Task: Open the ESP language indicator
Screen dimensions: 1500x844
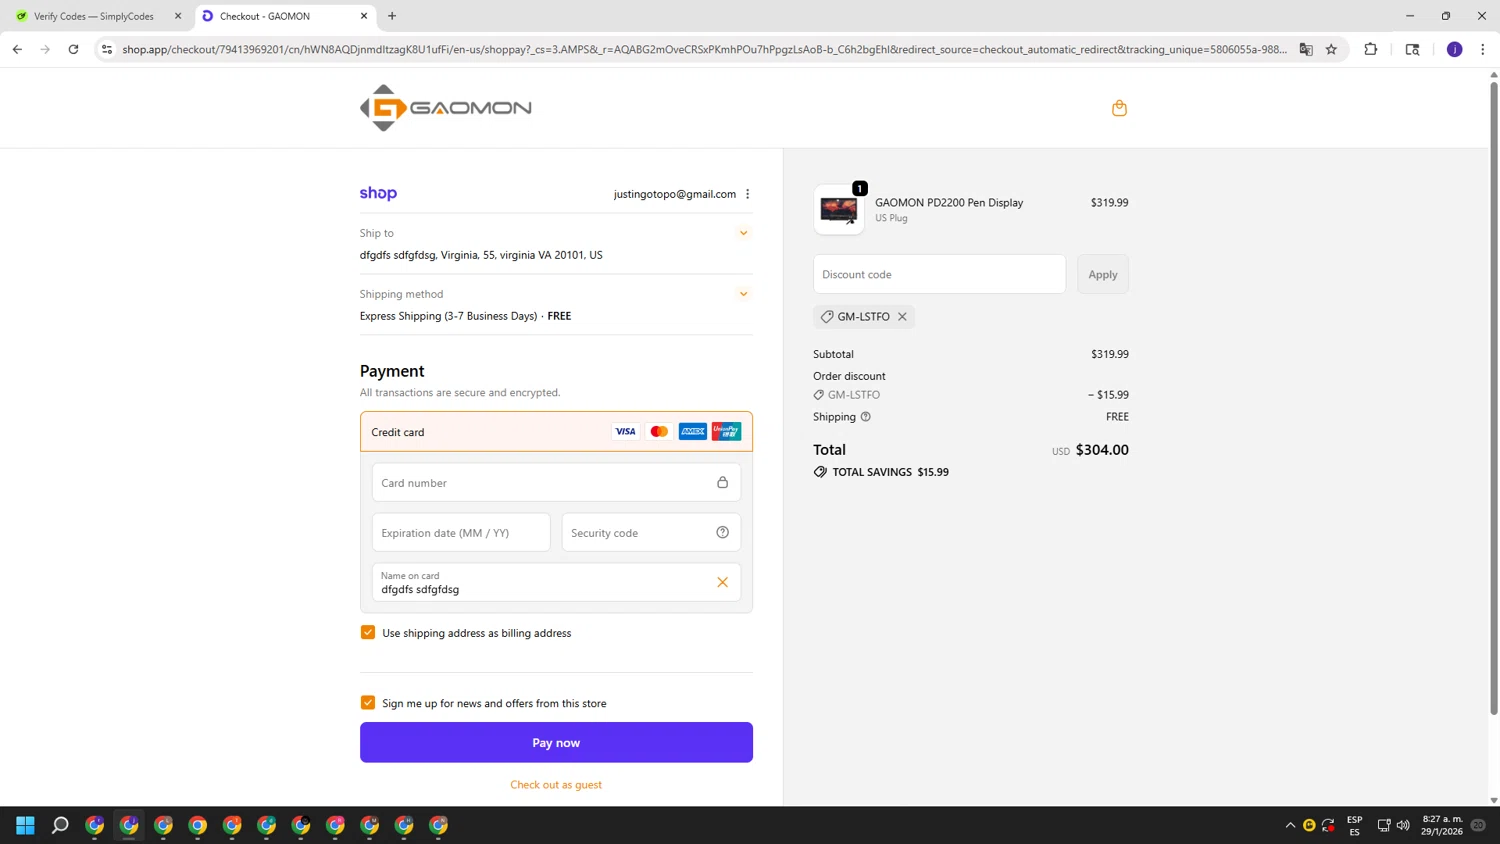Action: [1354, 825]
